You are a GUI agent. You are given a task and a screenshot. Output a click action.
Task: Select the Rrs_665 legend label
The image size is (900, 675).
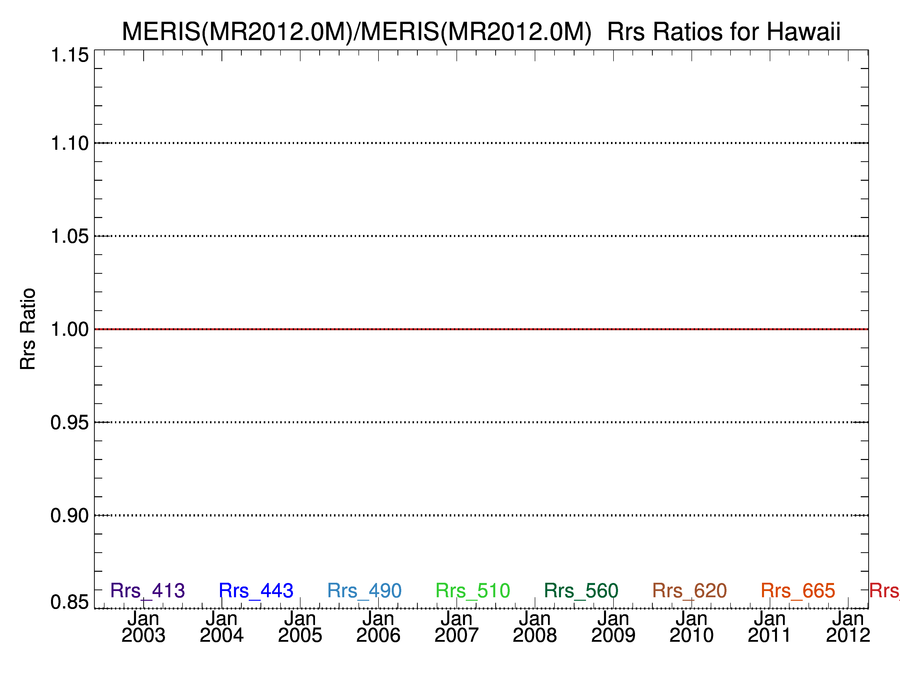point(798,591)
